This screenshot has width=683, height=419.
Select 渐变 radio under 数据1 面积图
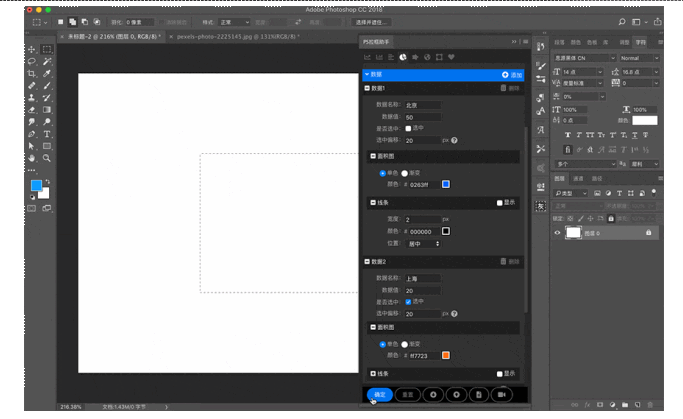(405, 173)
